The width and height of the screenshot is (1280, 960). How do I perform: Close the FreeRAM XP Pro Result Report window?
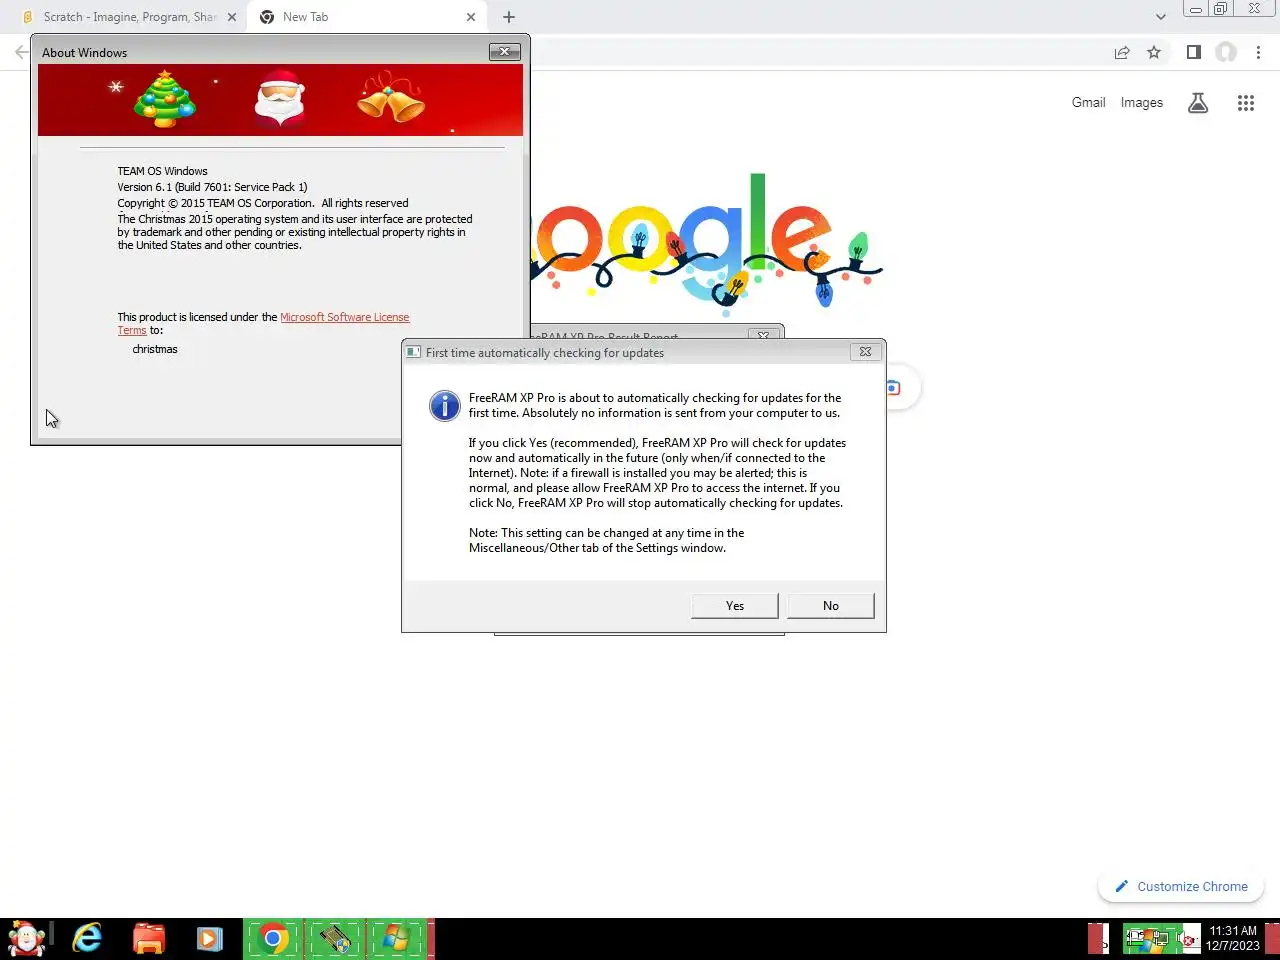coord(763,335)
